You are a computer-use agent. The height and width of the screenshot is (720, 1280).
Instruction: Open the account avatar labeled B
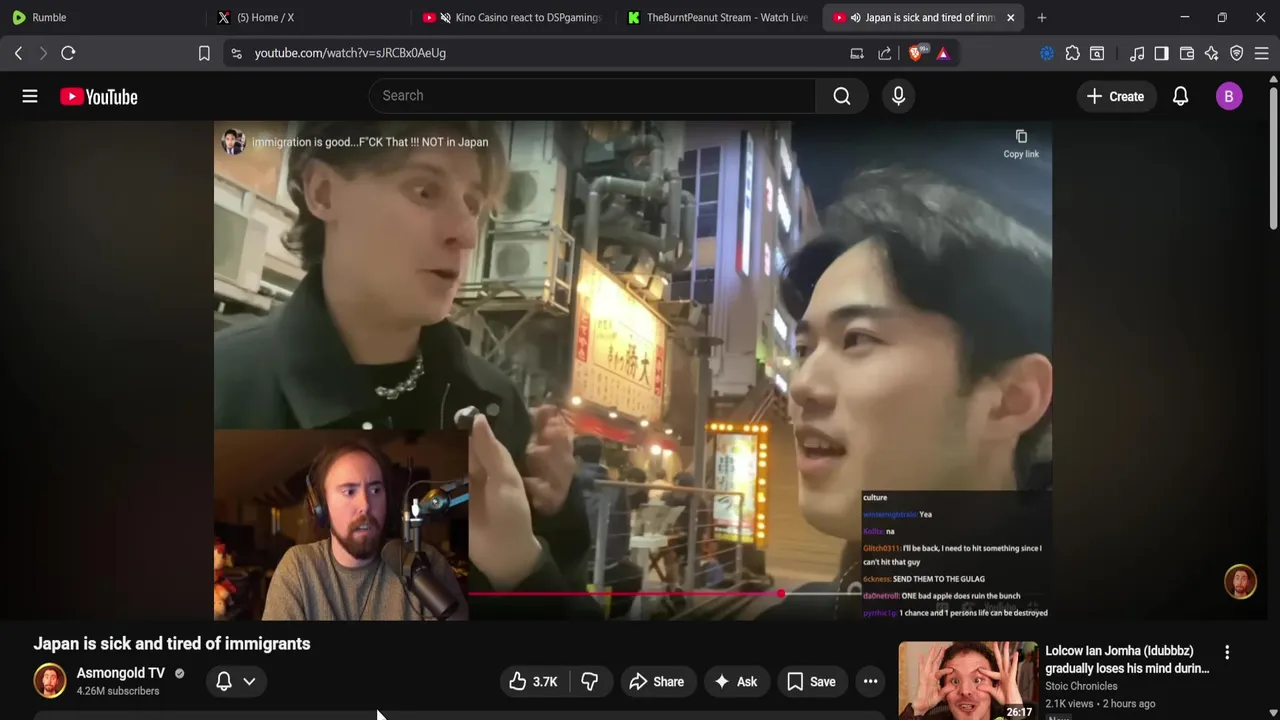[x=1229, y=96]
